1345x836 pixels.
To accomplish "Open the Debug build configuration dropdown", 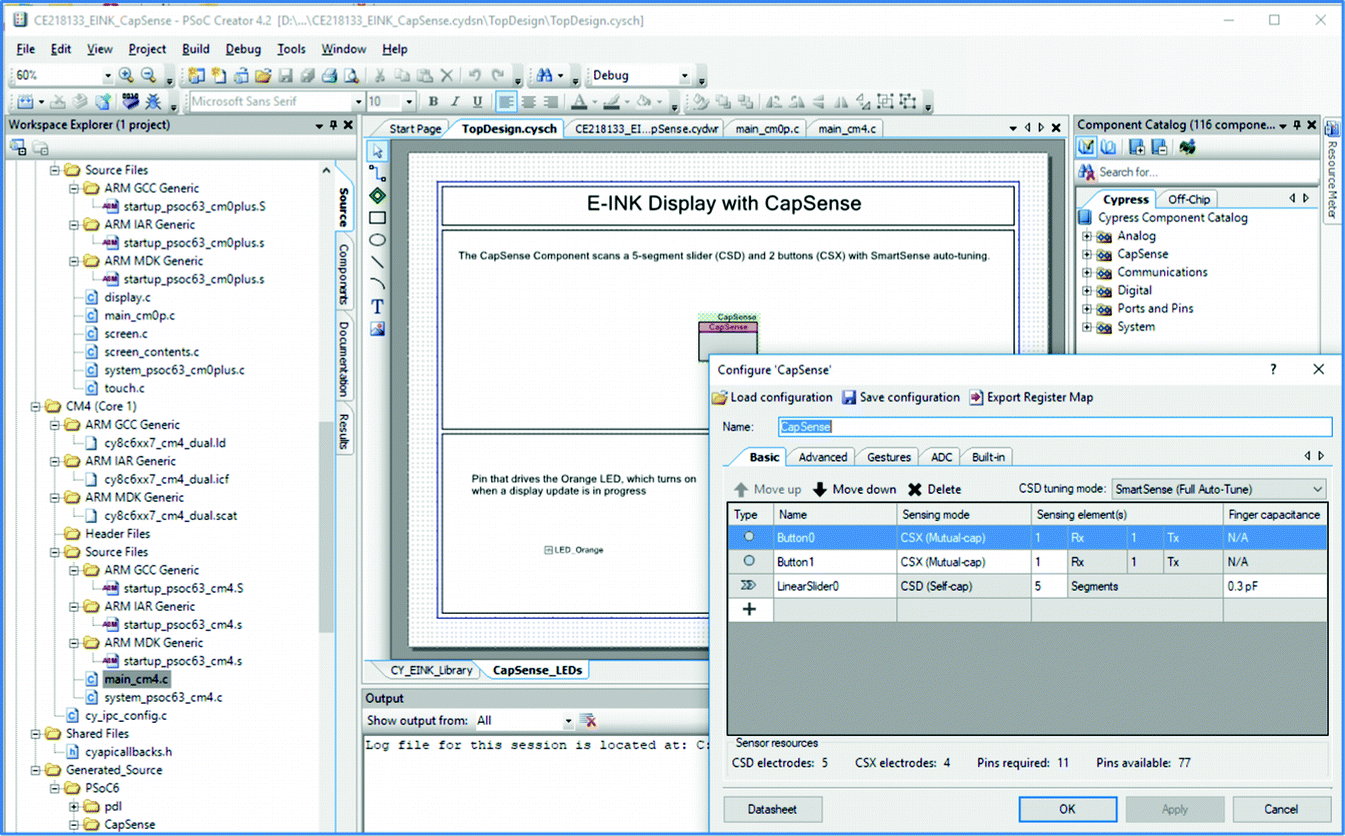I will point(684,76).
